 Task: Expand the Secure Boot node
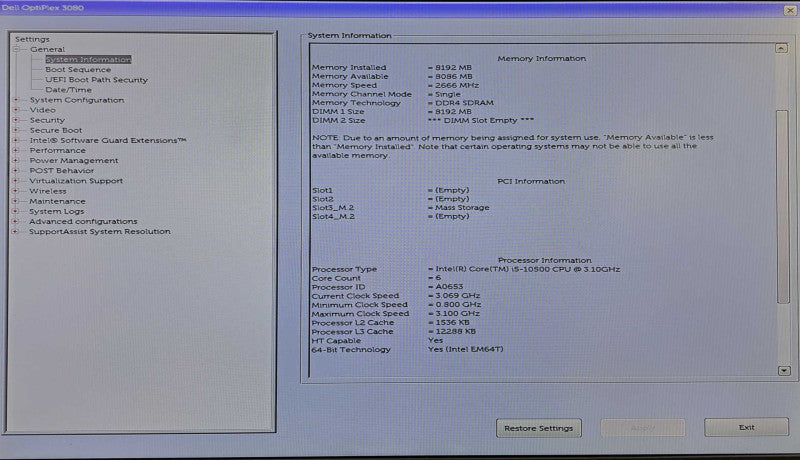click(x=16, y=130)
